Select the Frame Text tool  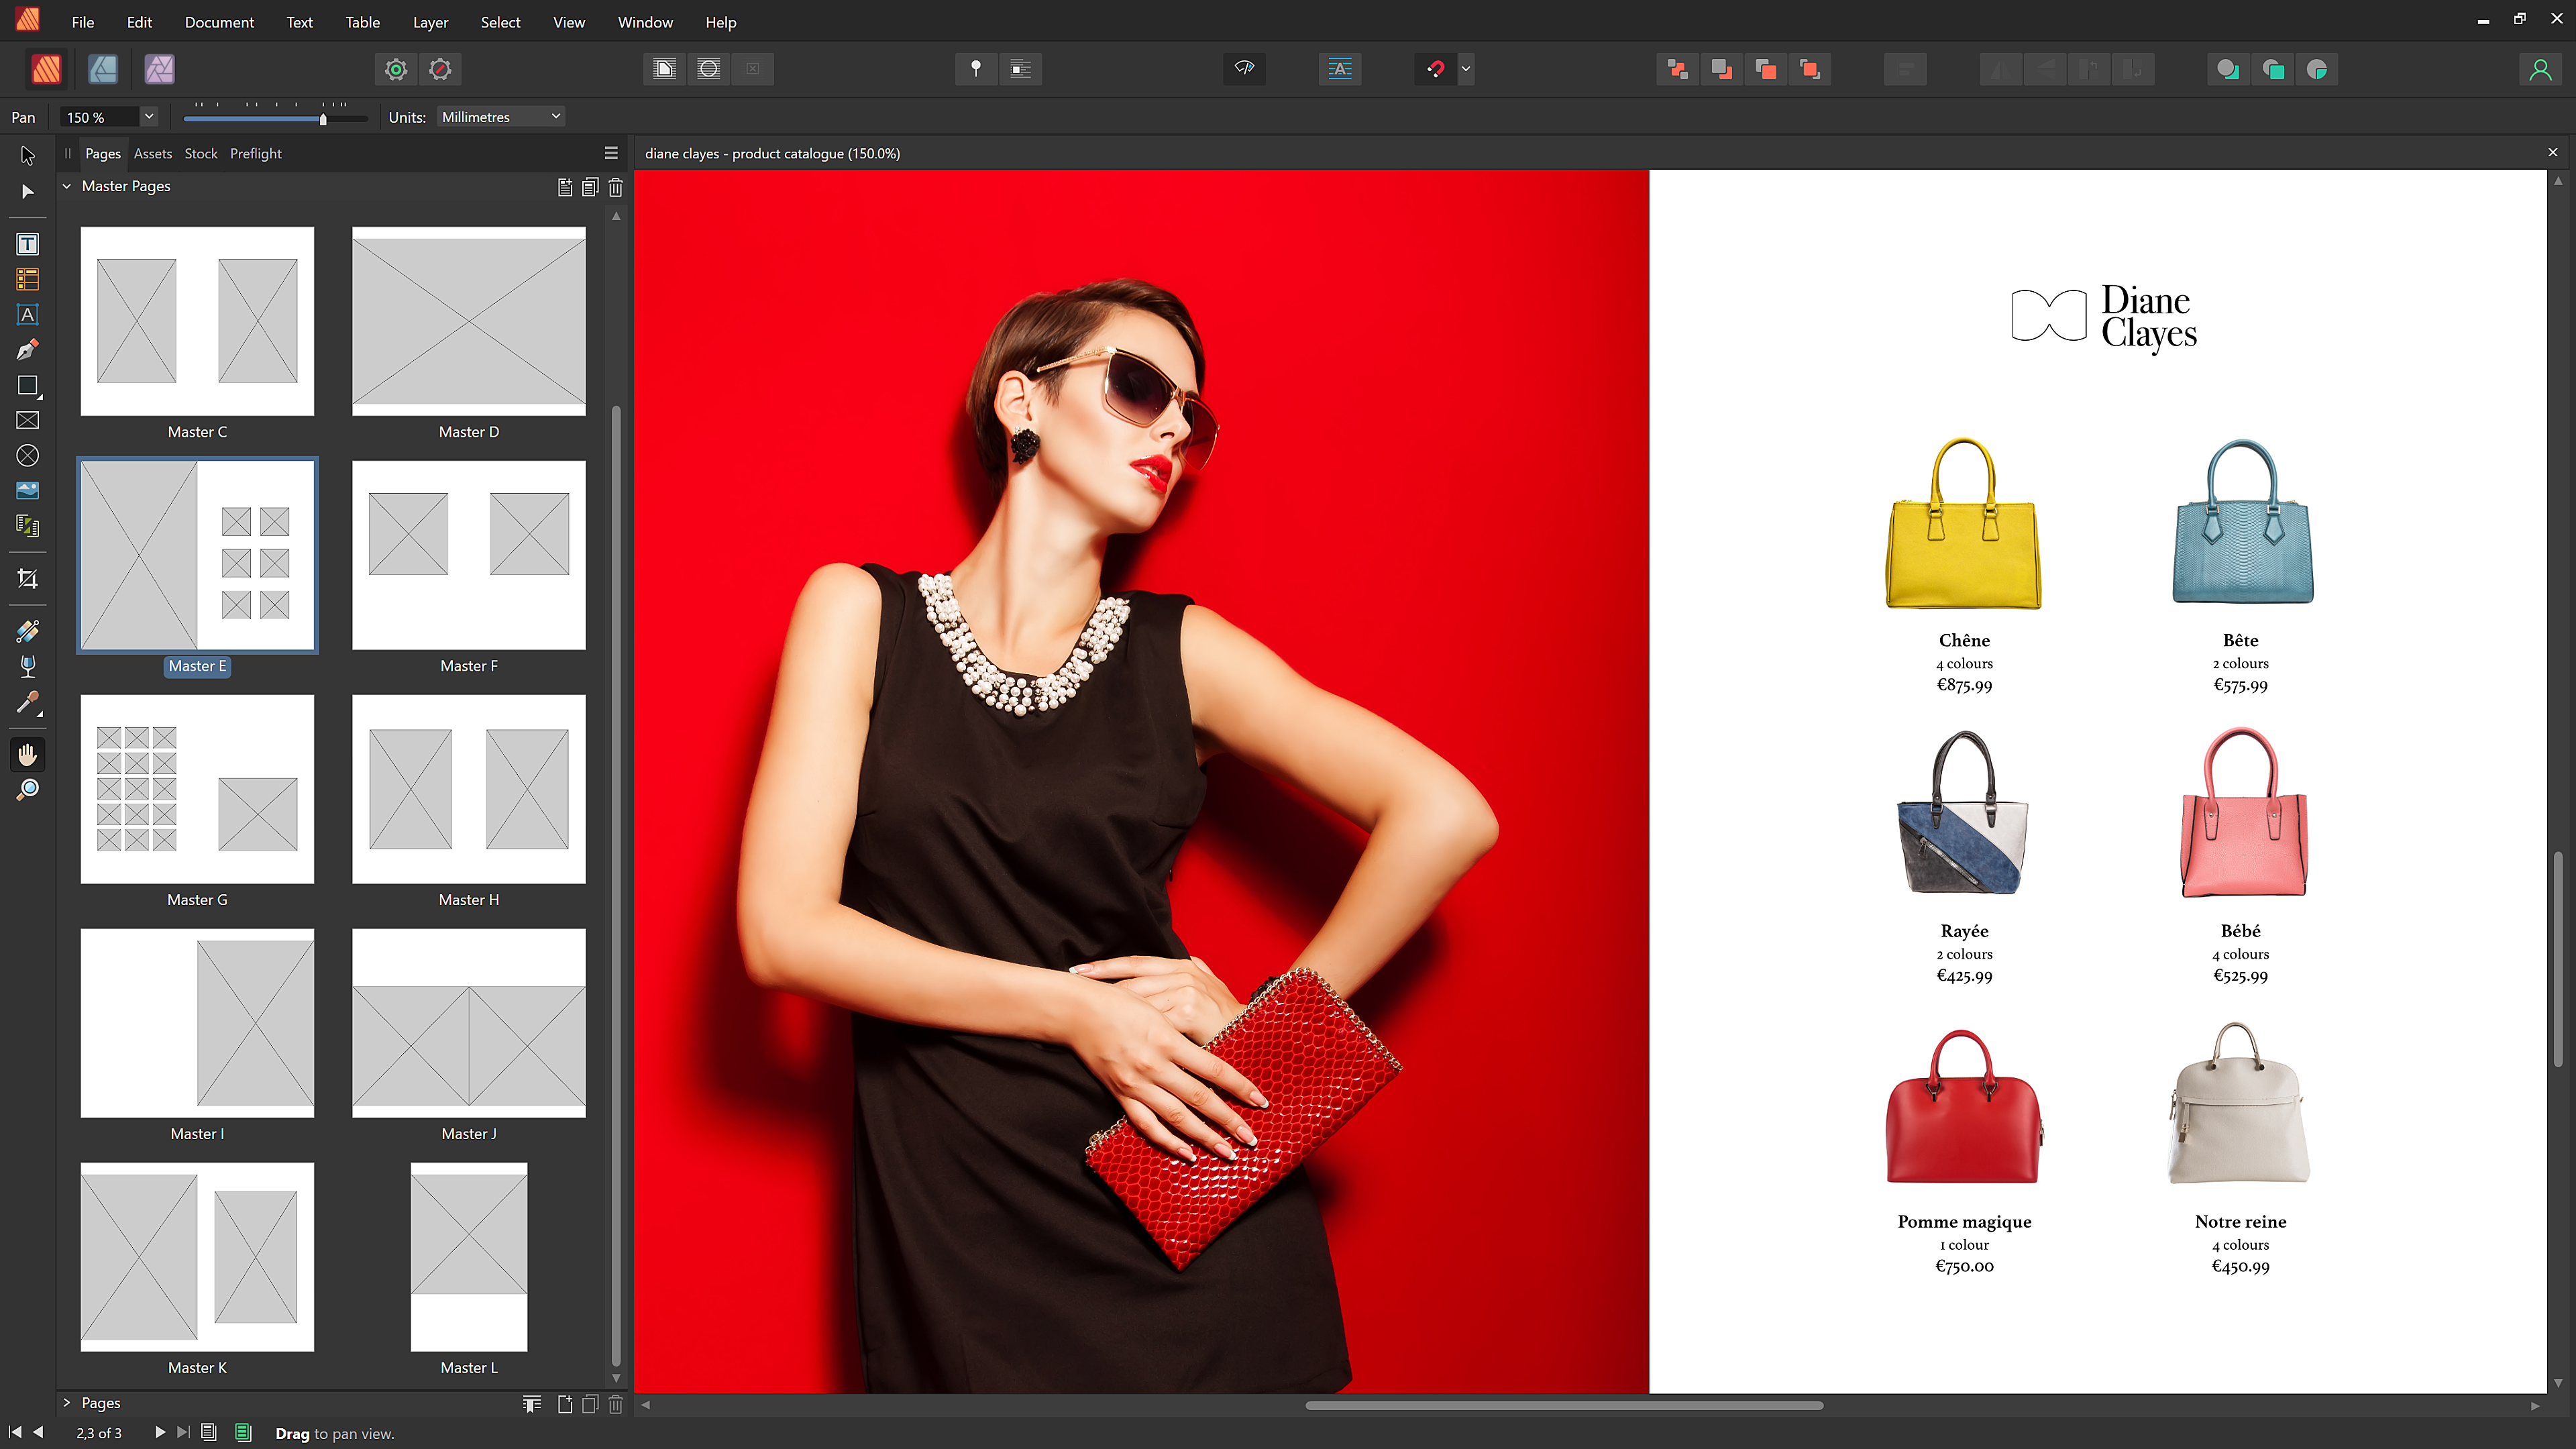click(x=27, y=243)
